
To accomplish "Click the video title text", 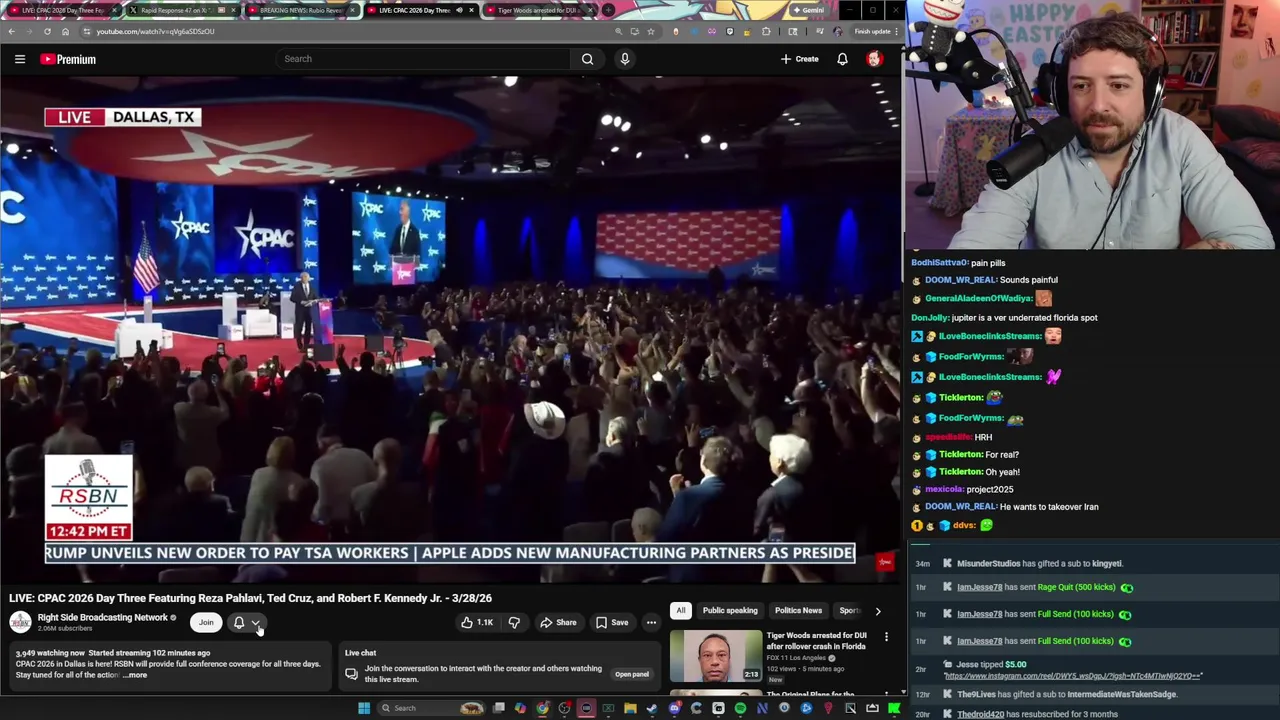I will (x=250, y=598).
